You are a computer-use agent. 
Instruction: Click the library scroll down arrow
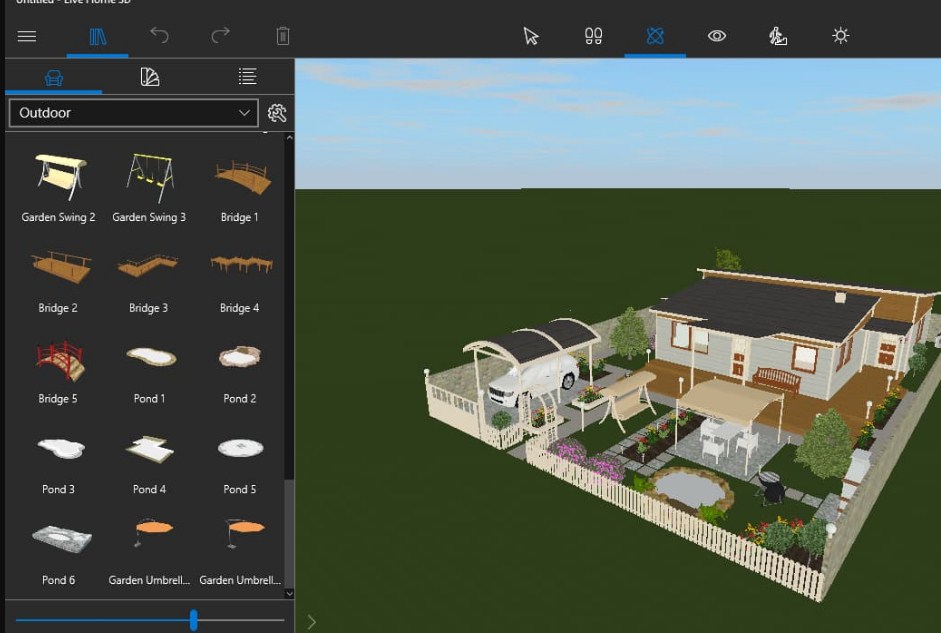[x=289, y=593]
